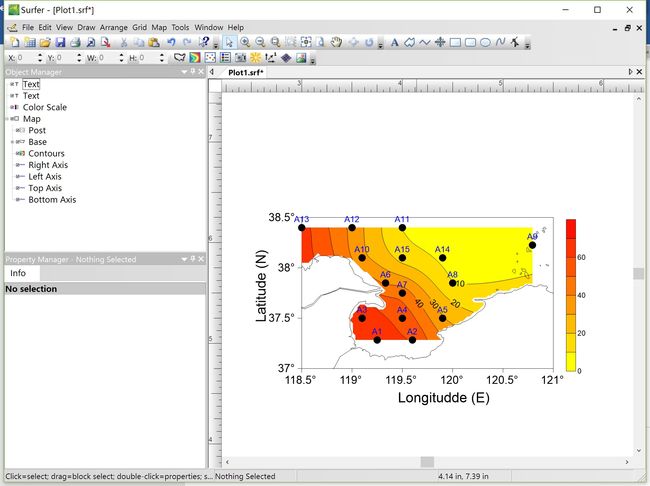Draw a rounded rectangle
Screen dimensions: 650x486
[x=470, y=42]
